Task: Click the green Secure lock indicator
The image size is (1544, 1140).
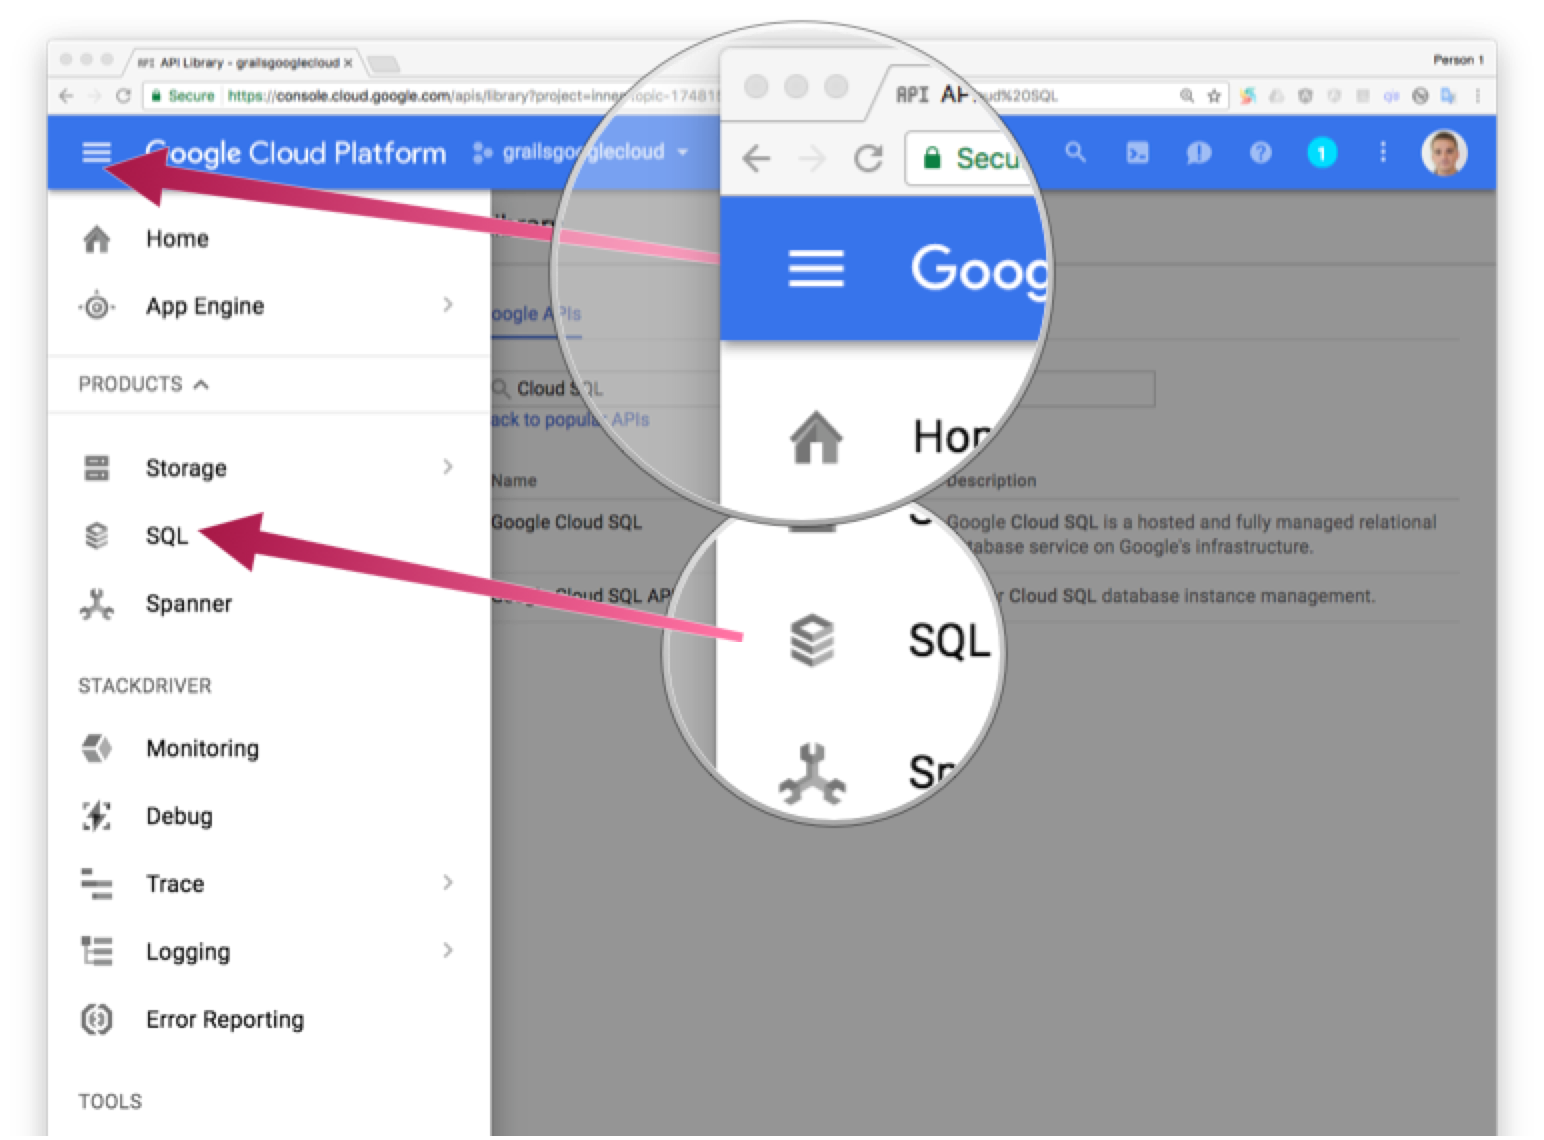Action: (x=182, y=96)
